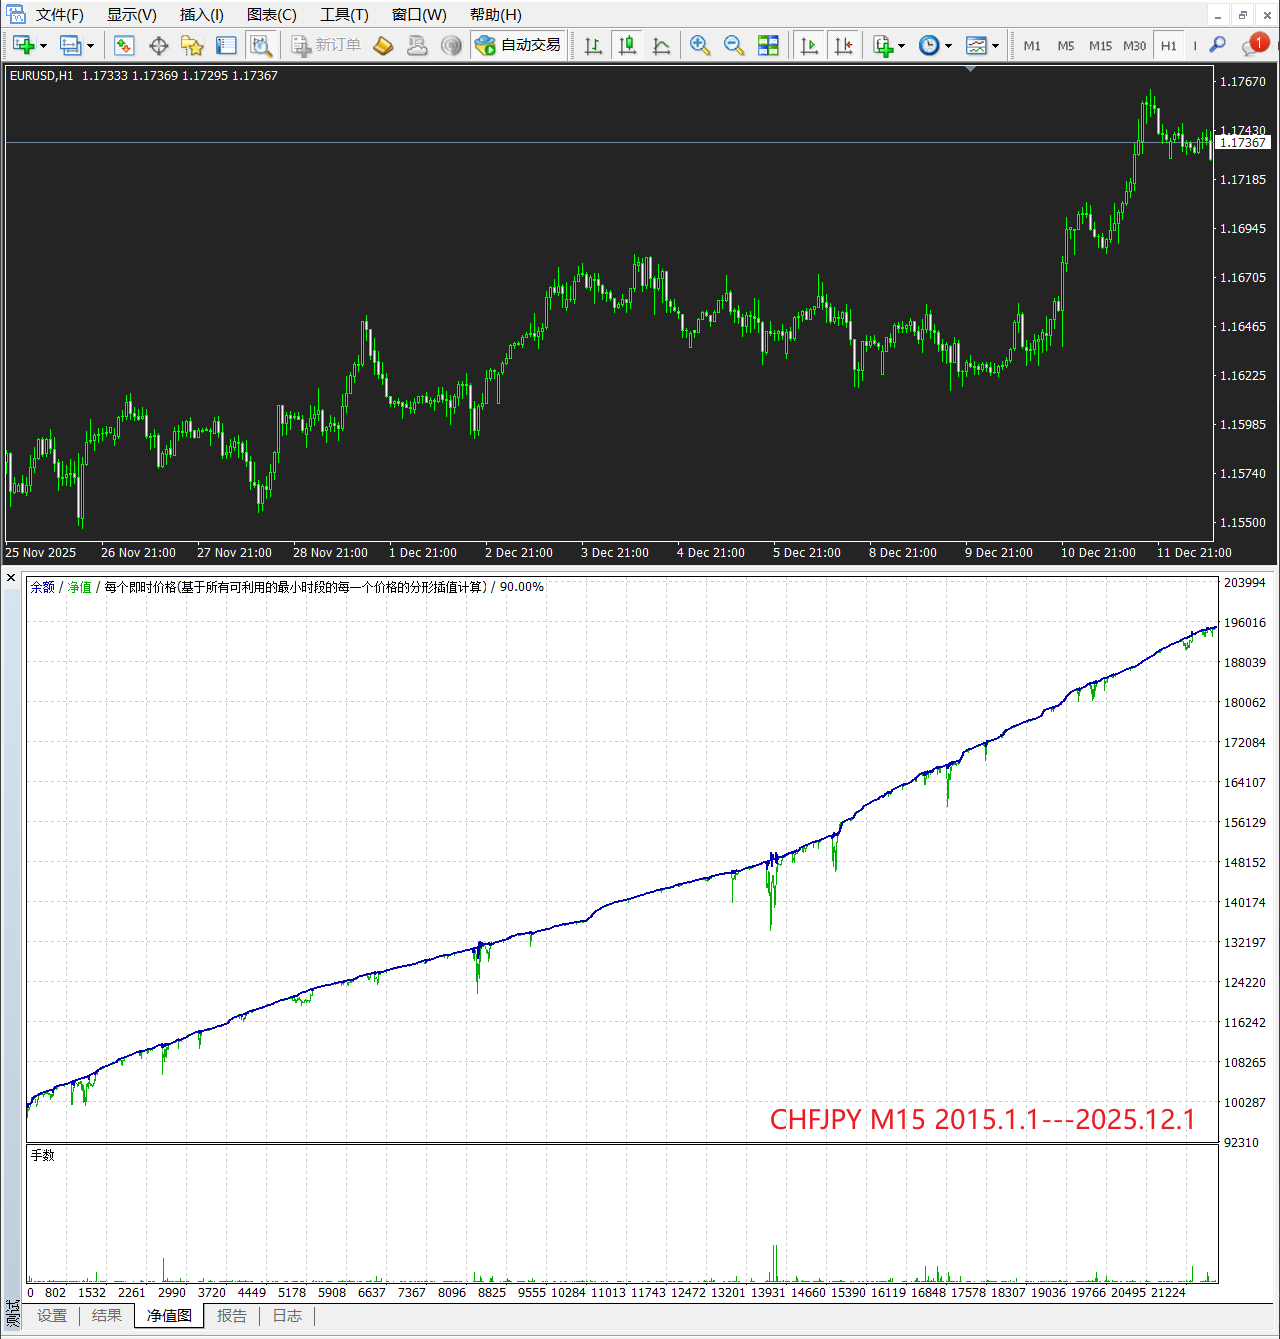Expand the periodicity clock dropdown arrow

click(948, 46)
